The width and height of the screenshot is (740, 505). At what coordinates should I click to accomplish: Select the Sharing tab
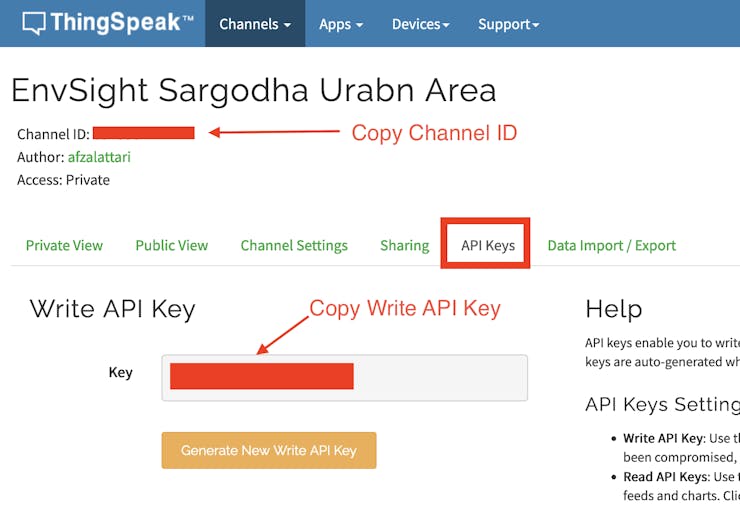[404, 245]
